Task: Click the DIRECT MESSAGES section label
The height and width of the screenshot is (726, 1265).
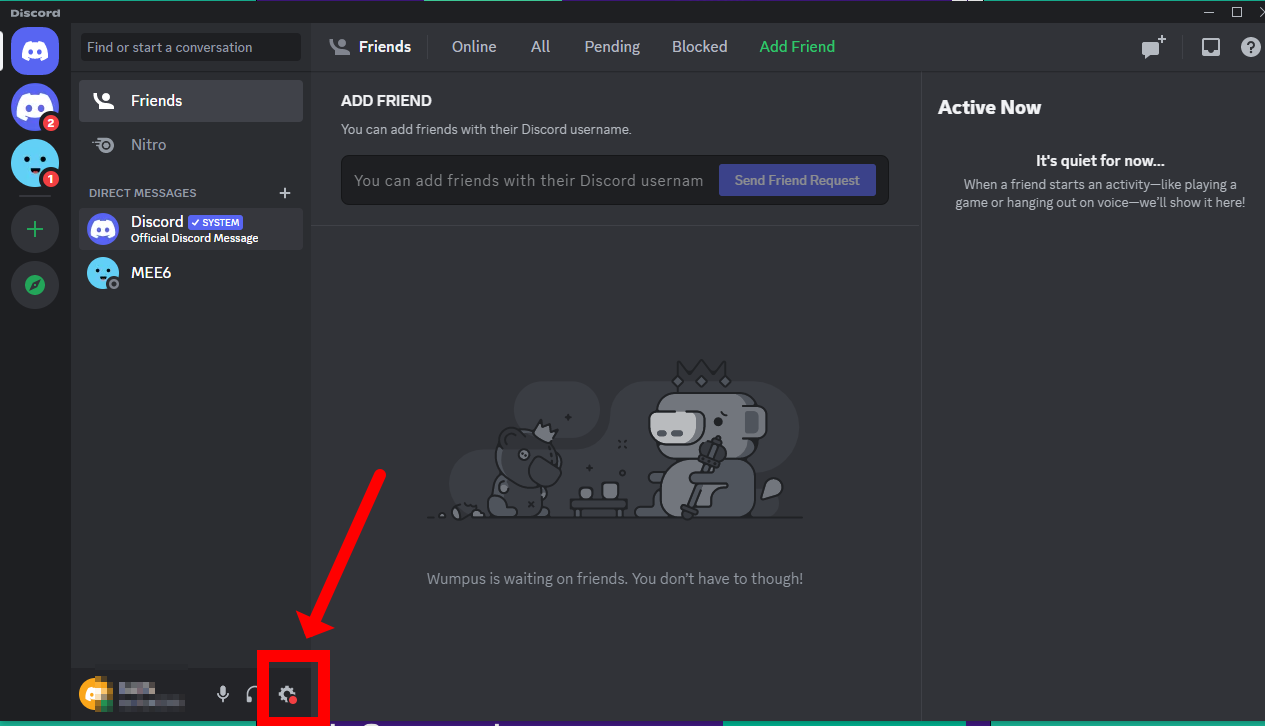Action: pos(143,193)
